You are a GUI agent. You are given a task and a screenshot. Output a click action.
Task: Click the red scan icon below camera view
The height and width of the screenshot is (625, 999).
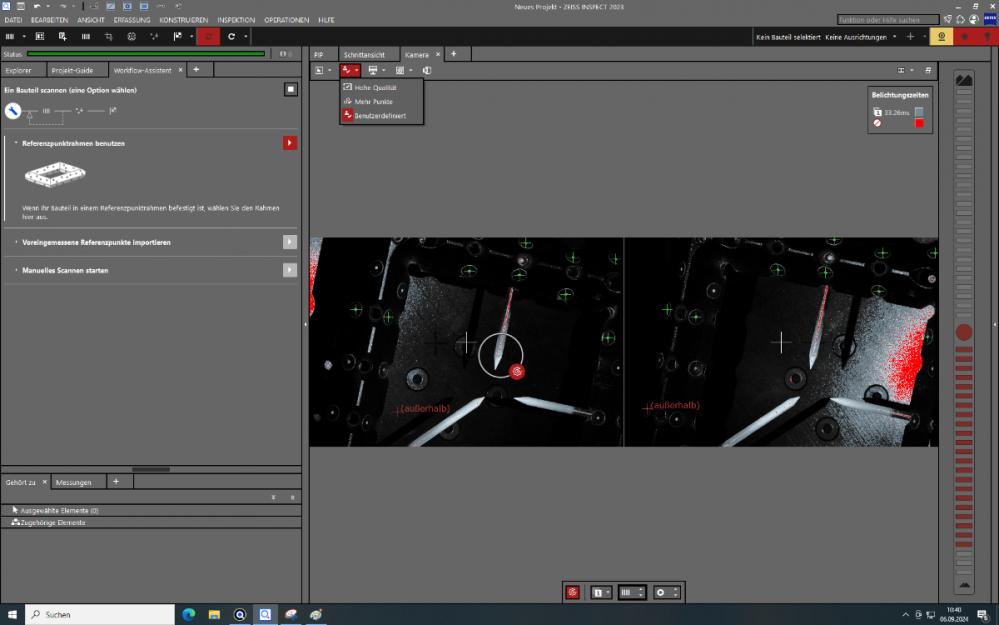572,592
